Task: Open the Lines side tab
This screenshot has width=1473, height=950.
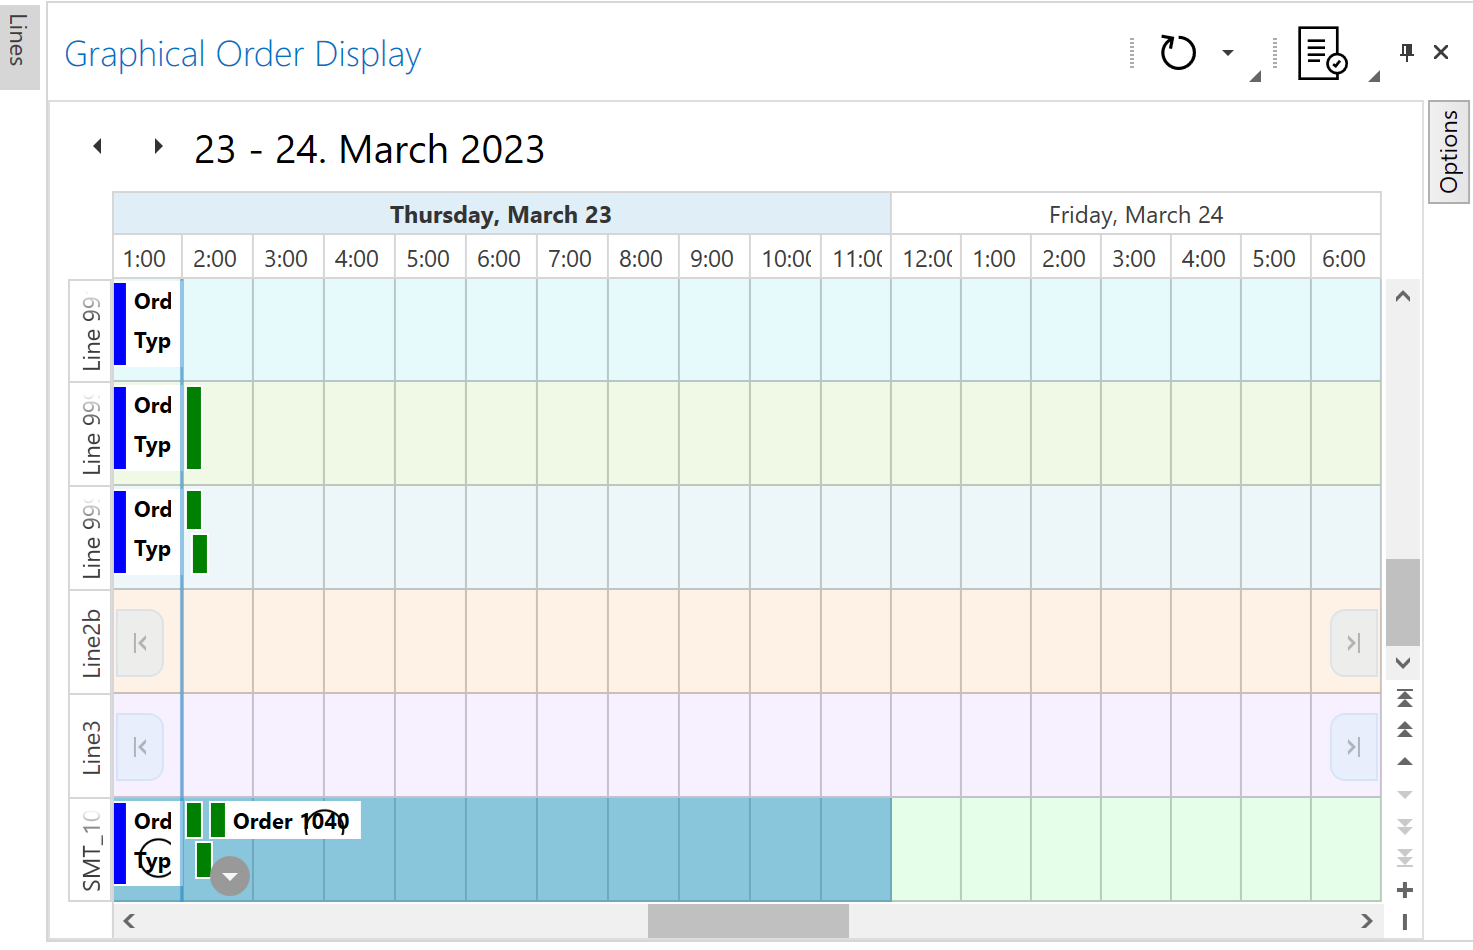Action: pyautogui.click(x=18, y=45)
